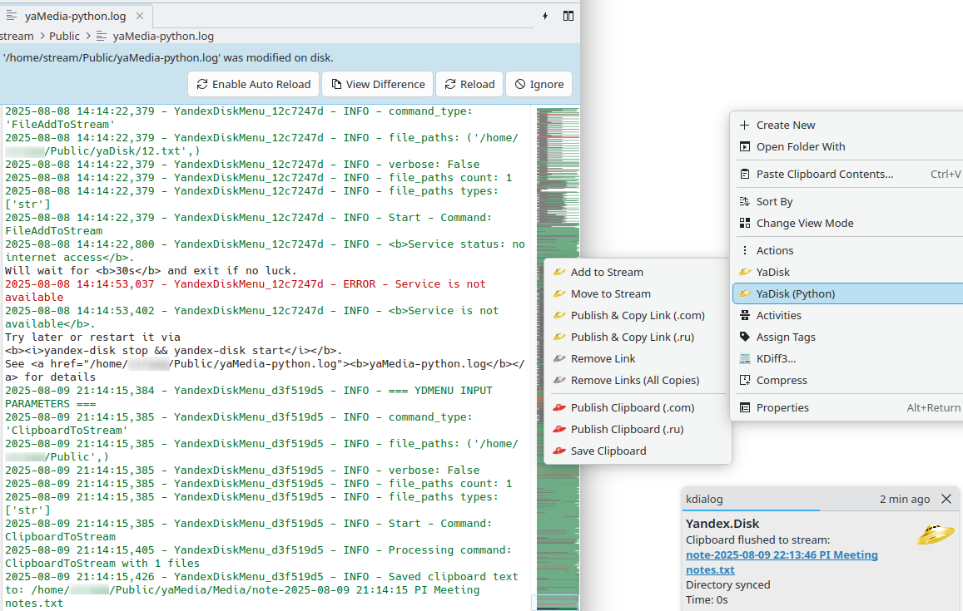Click the 'YDMENU INPUT' log line
This screenshot has width=963, height=611.
249,397
